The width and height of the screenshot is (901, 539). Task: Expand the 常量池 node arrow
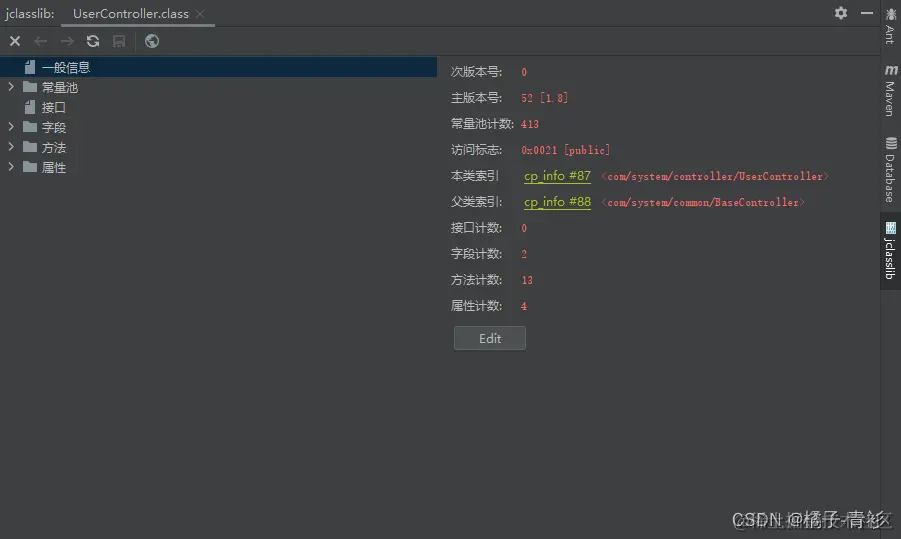[x=11, y=87]
